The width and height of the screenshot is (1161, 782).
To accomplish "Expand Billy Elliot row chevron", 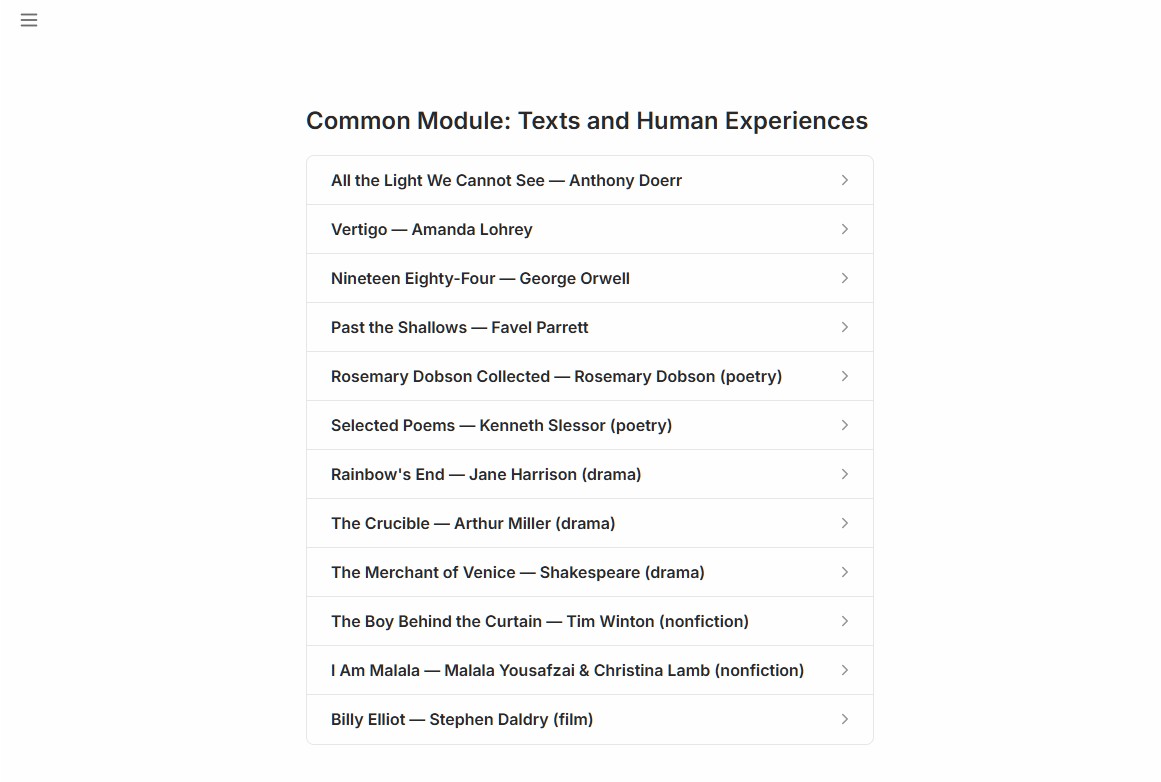I will tap(845, 719).
